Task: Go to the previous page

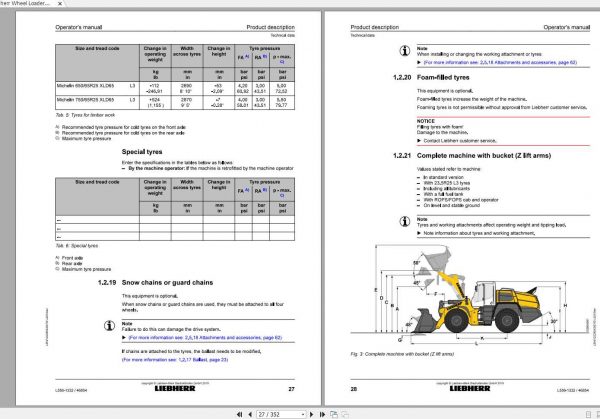Action: (x=250, y=414)
